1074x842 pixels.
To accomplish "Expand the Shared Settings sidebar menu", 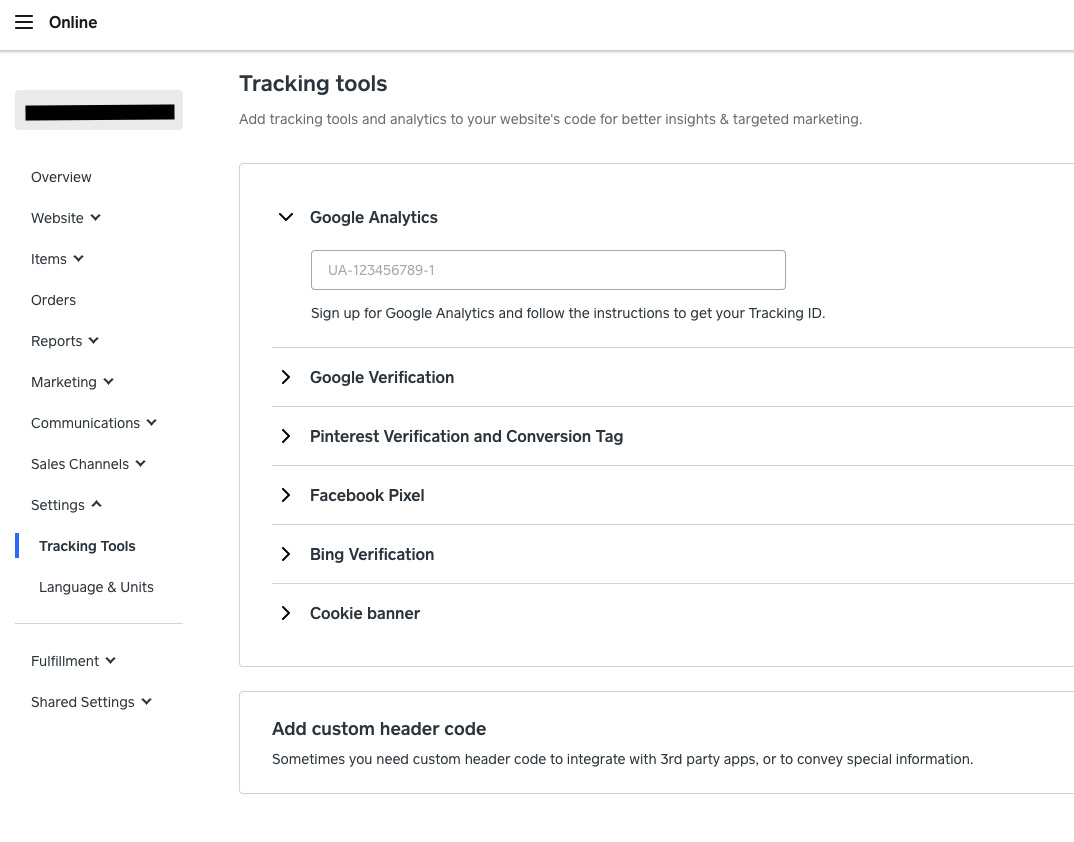I will (x=91, y=702).
